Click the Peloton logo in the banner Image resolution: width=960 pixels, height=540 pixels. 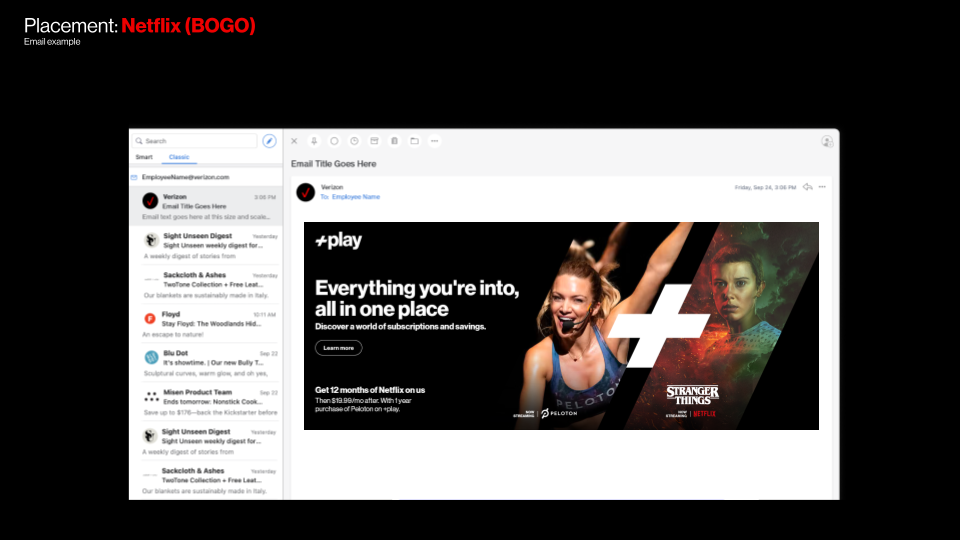[559, 414]
